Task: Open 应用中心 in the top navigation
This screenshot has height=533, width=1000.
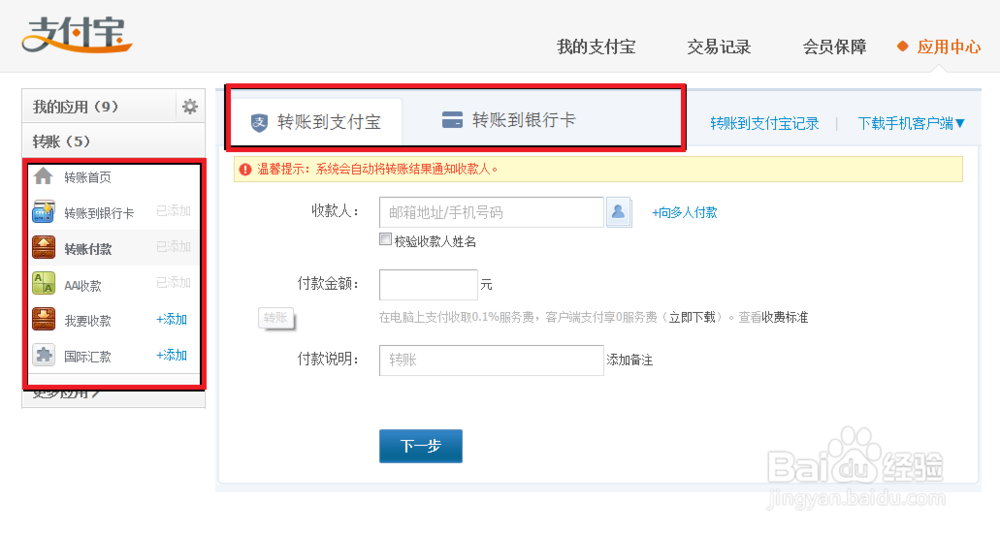Action: (948, 47)
